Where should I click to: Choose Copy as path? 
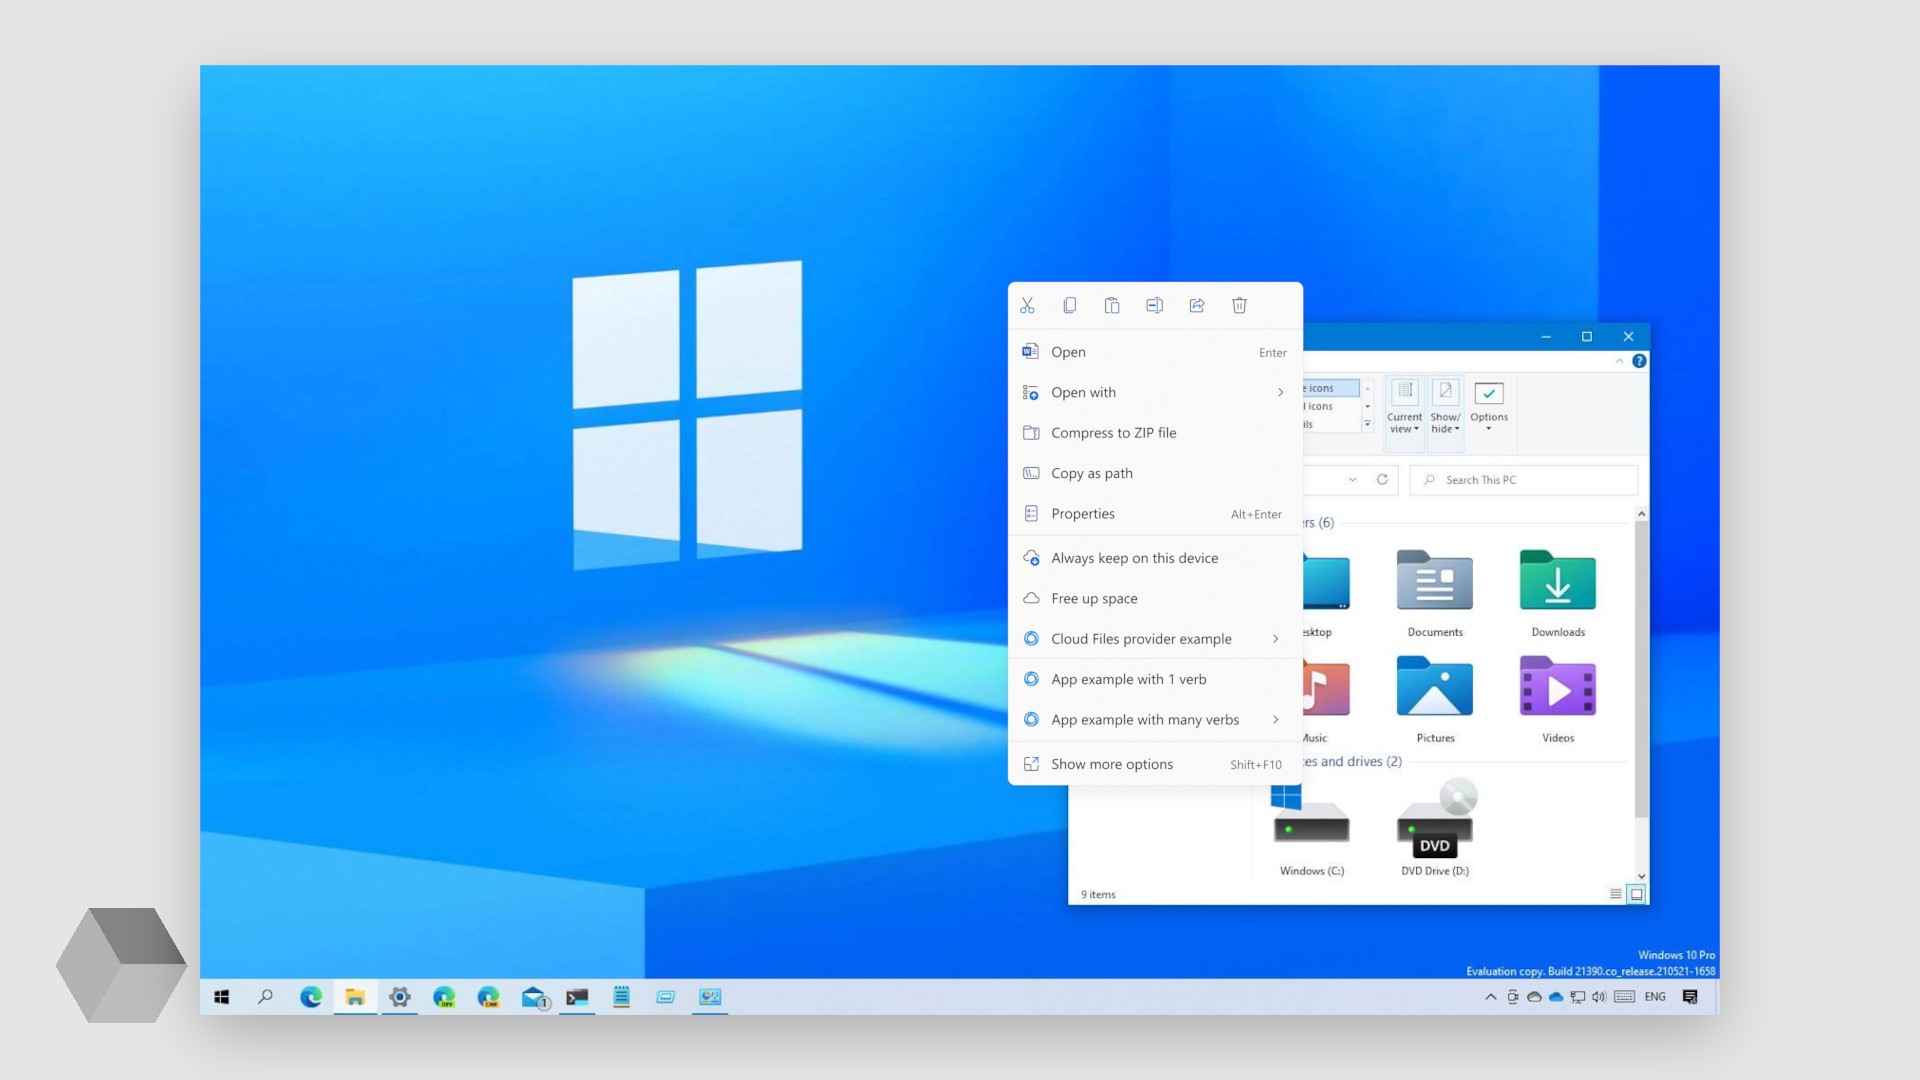1155,473
